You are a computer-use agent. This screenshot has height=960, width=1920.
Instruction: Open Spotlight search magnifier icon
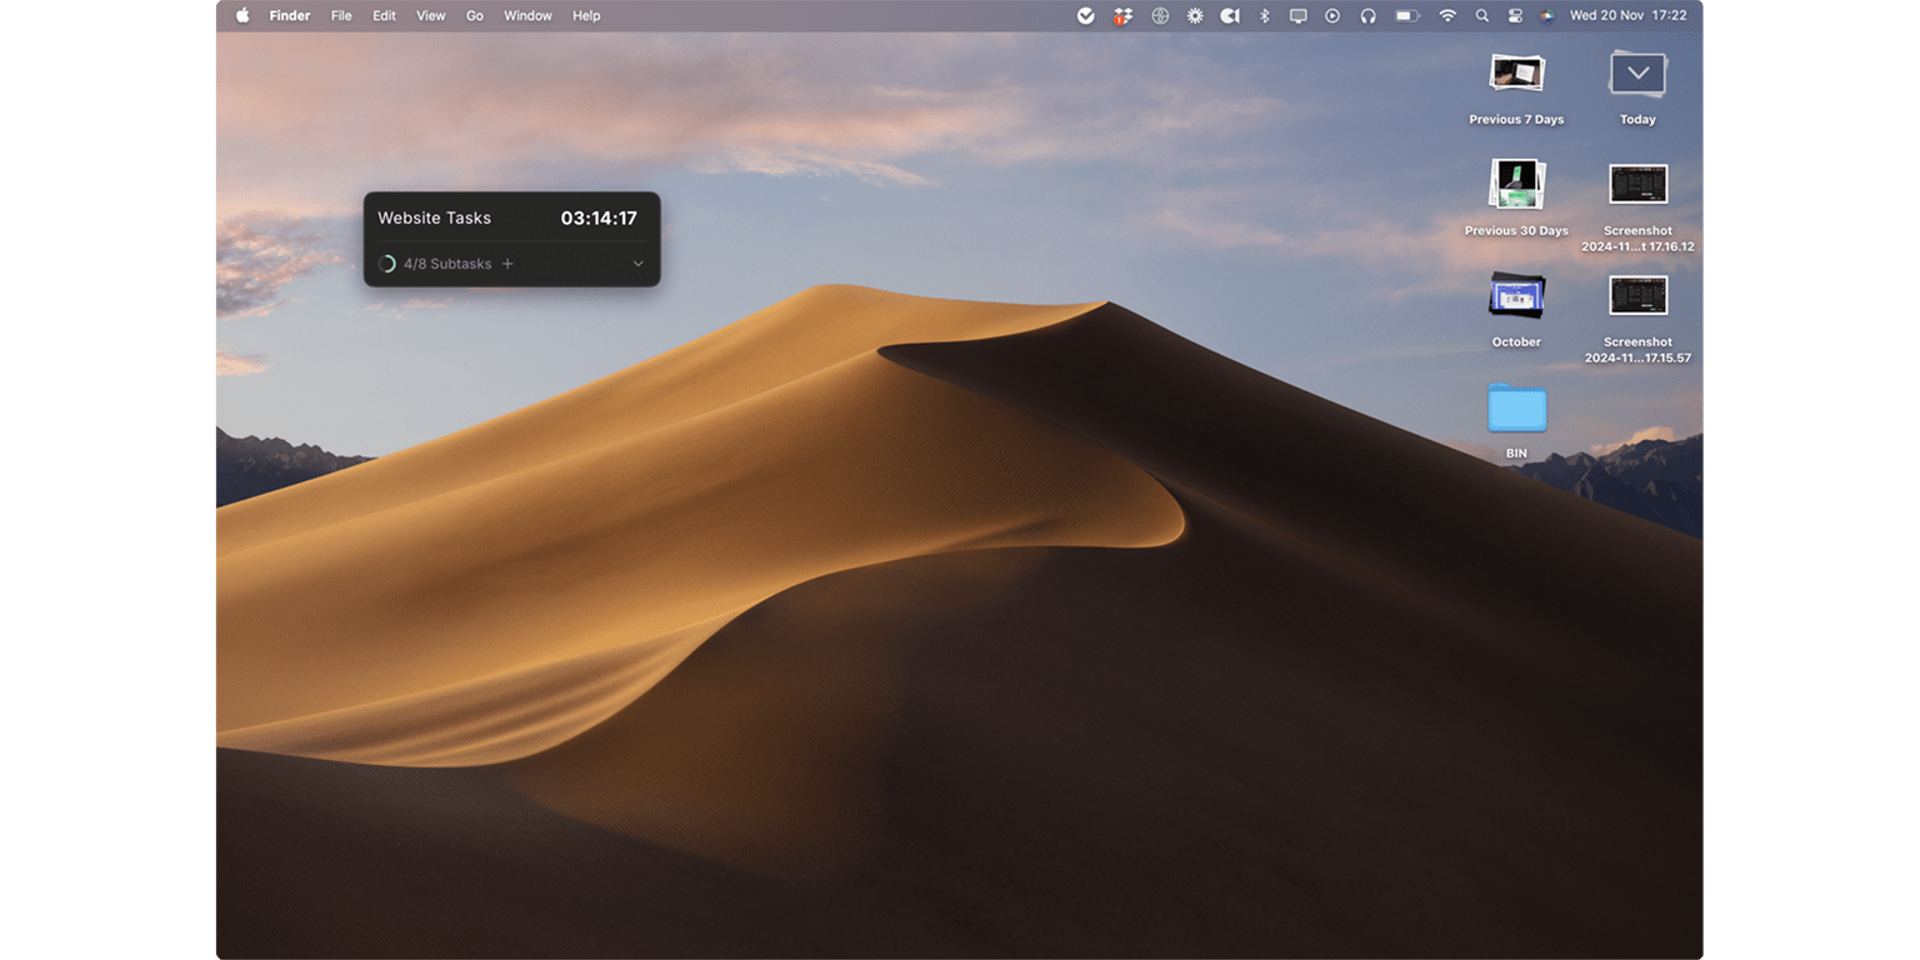coord(1482,16)
